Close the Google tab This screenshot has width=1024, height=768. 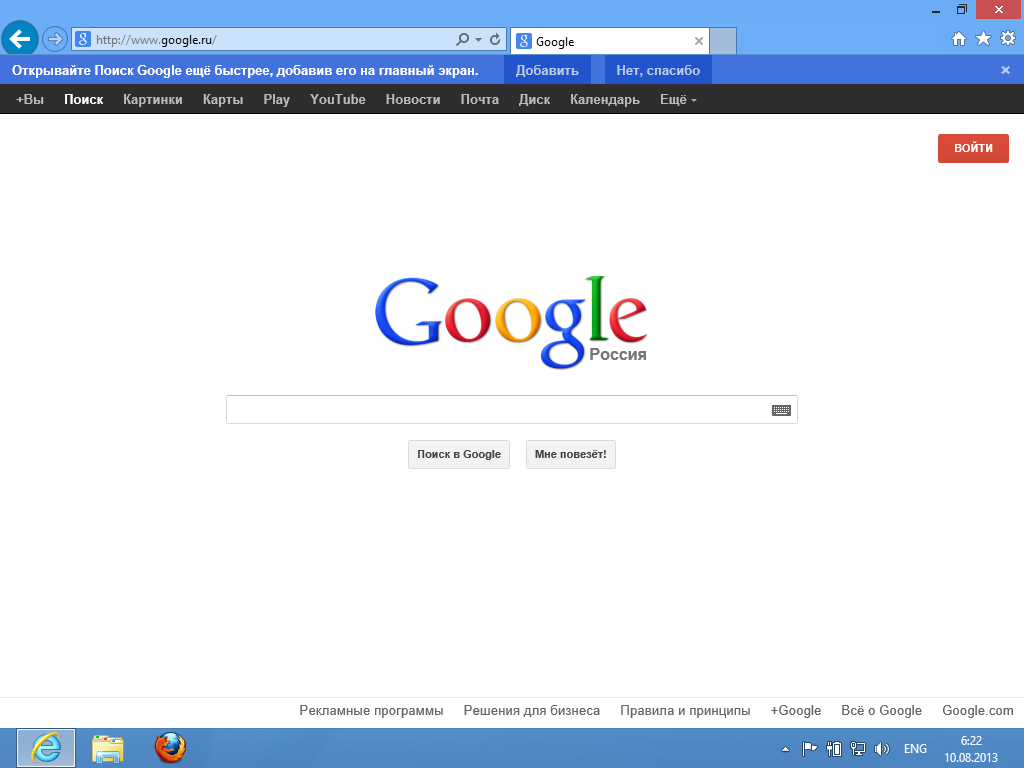pos(699,41)
